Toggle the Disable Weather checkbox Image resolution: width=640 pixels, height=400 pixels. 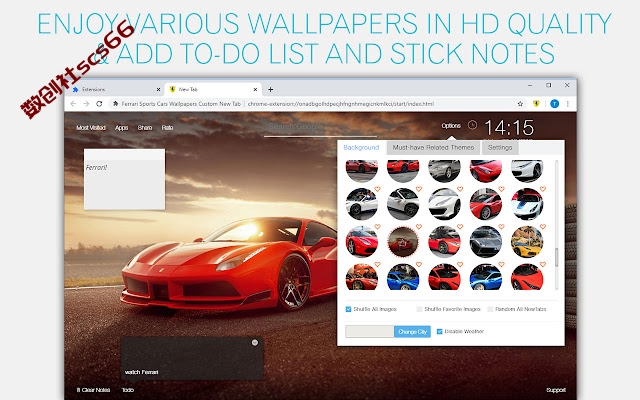[x=440, y=331]
